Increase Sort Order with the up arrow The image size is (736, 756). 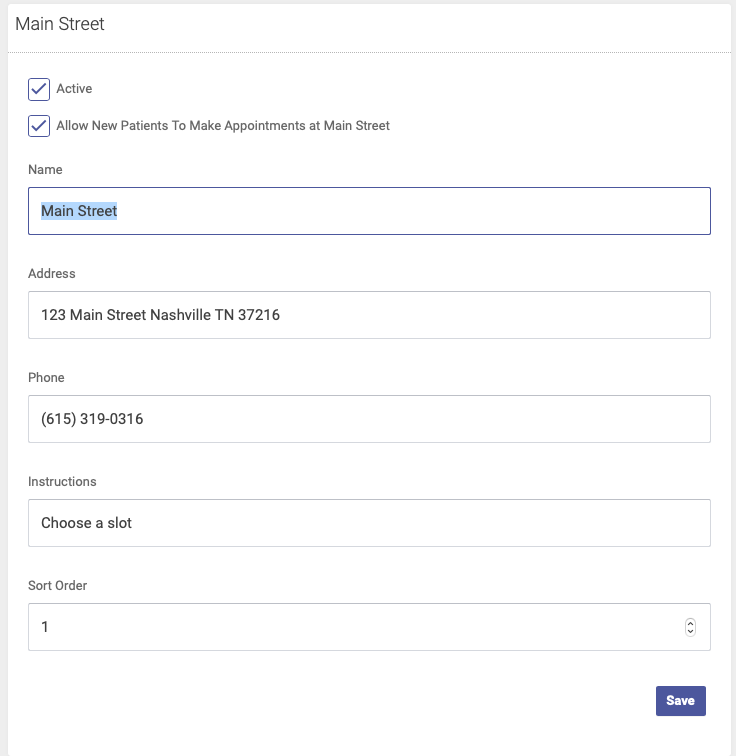click(690, 623)
